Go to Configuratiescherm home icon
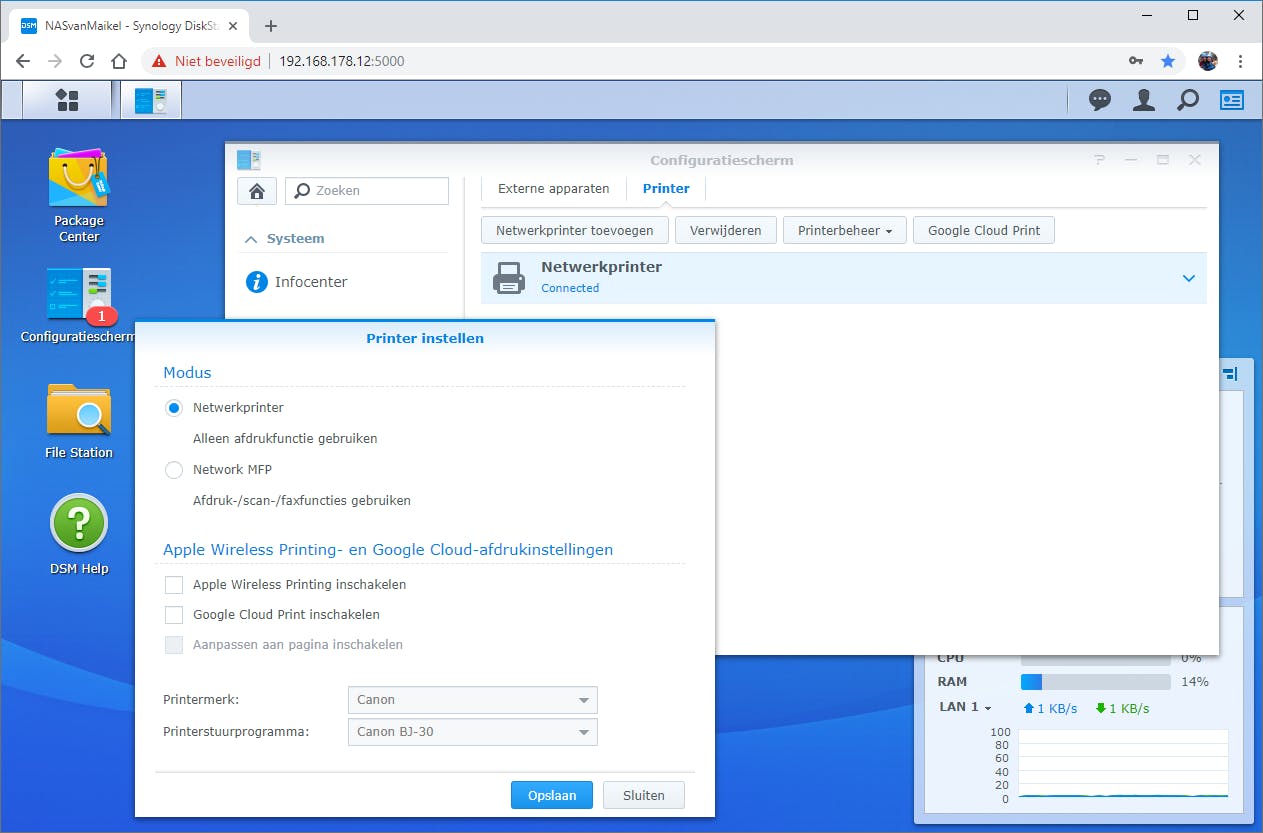 tap(257, 191)
